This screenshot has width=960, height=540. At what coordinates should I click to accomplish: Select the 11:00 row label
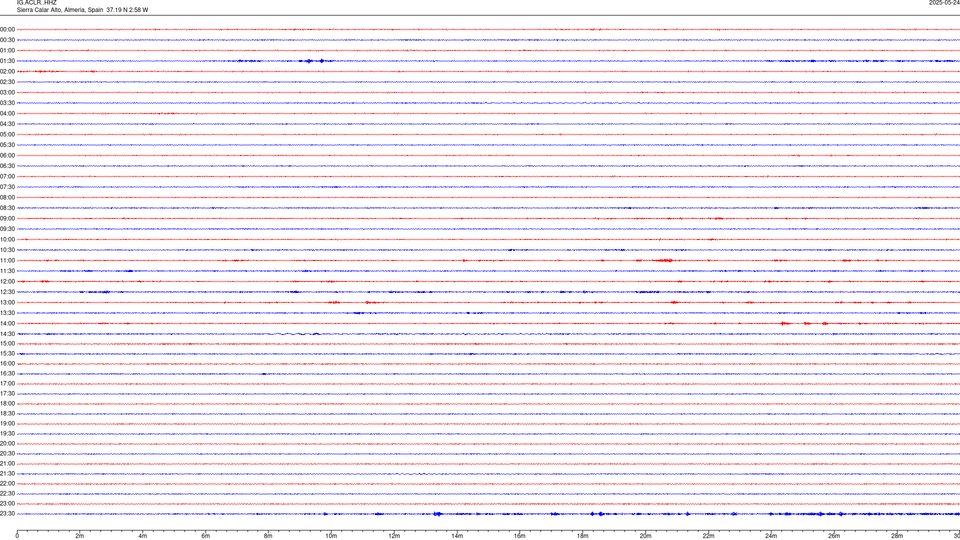tap(7, 260)
